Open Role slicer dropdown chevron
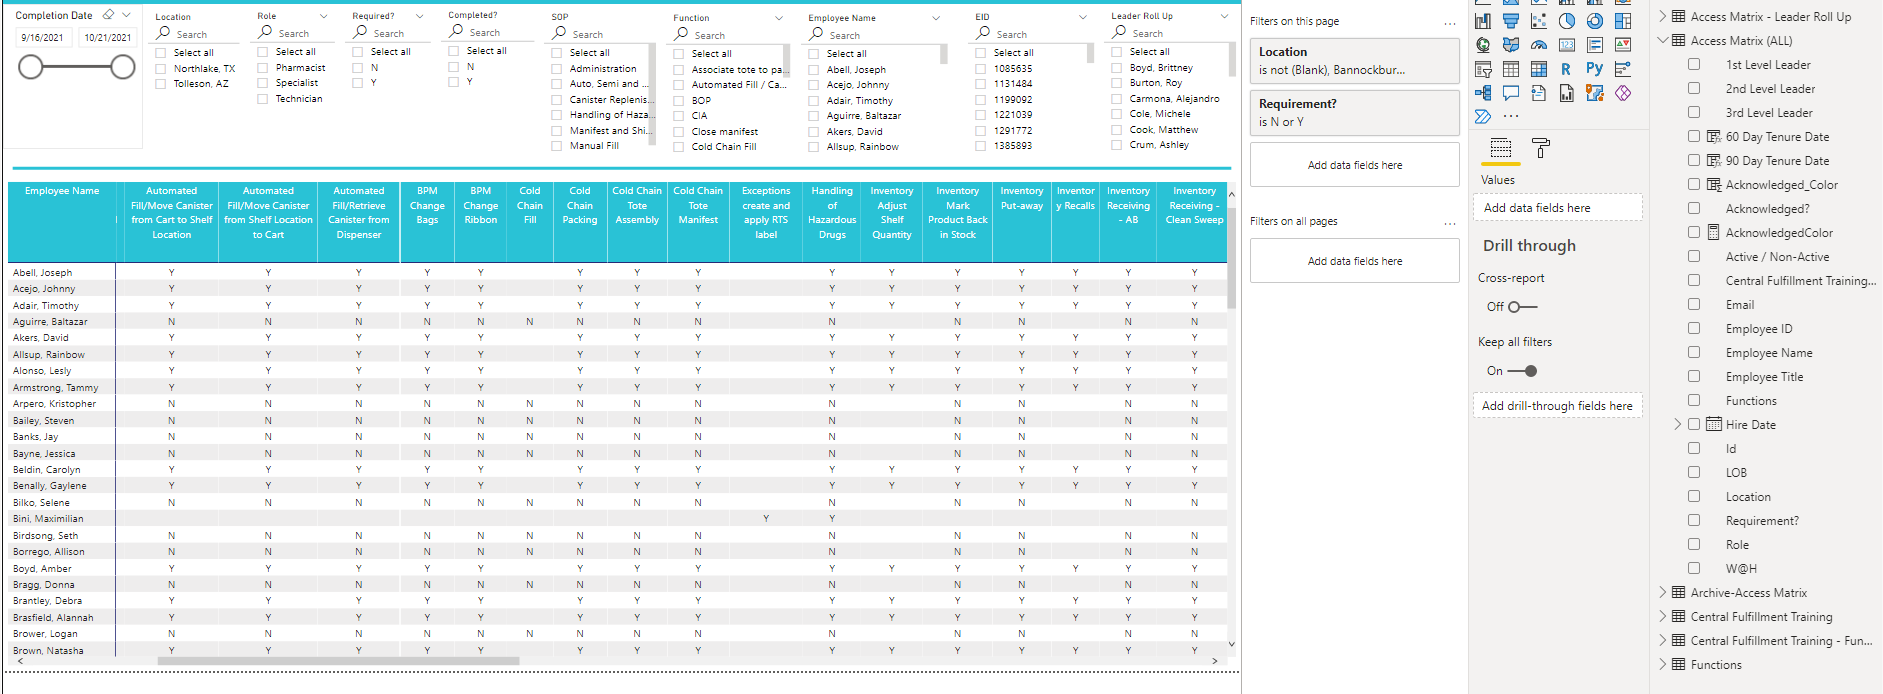 [x=323, y=16]
